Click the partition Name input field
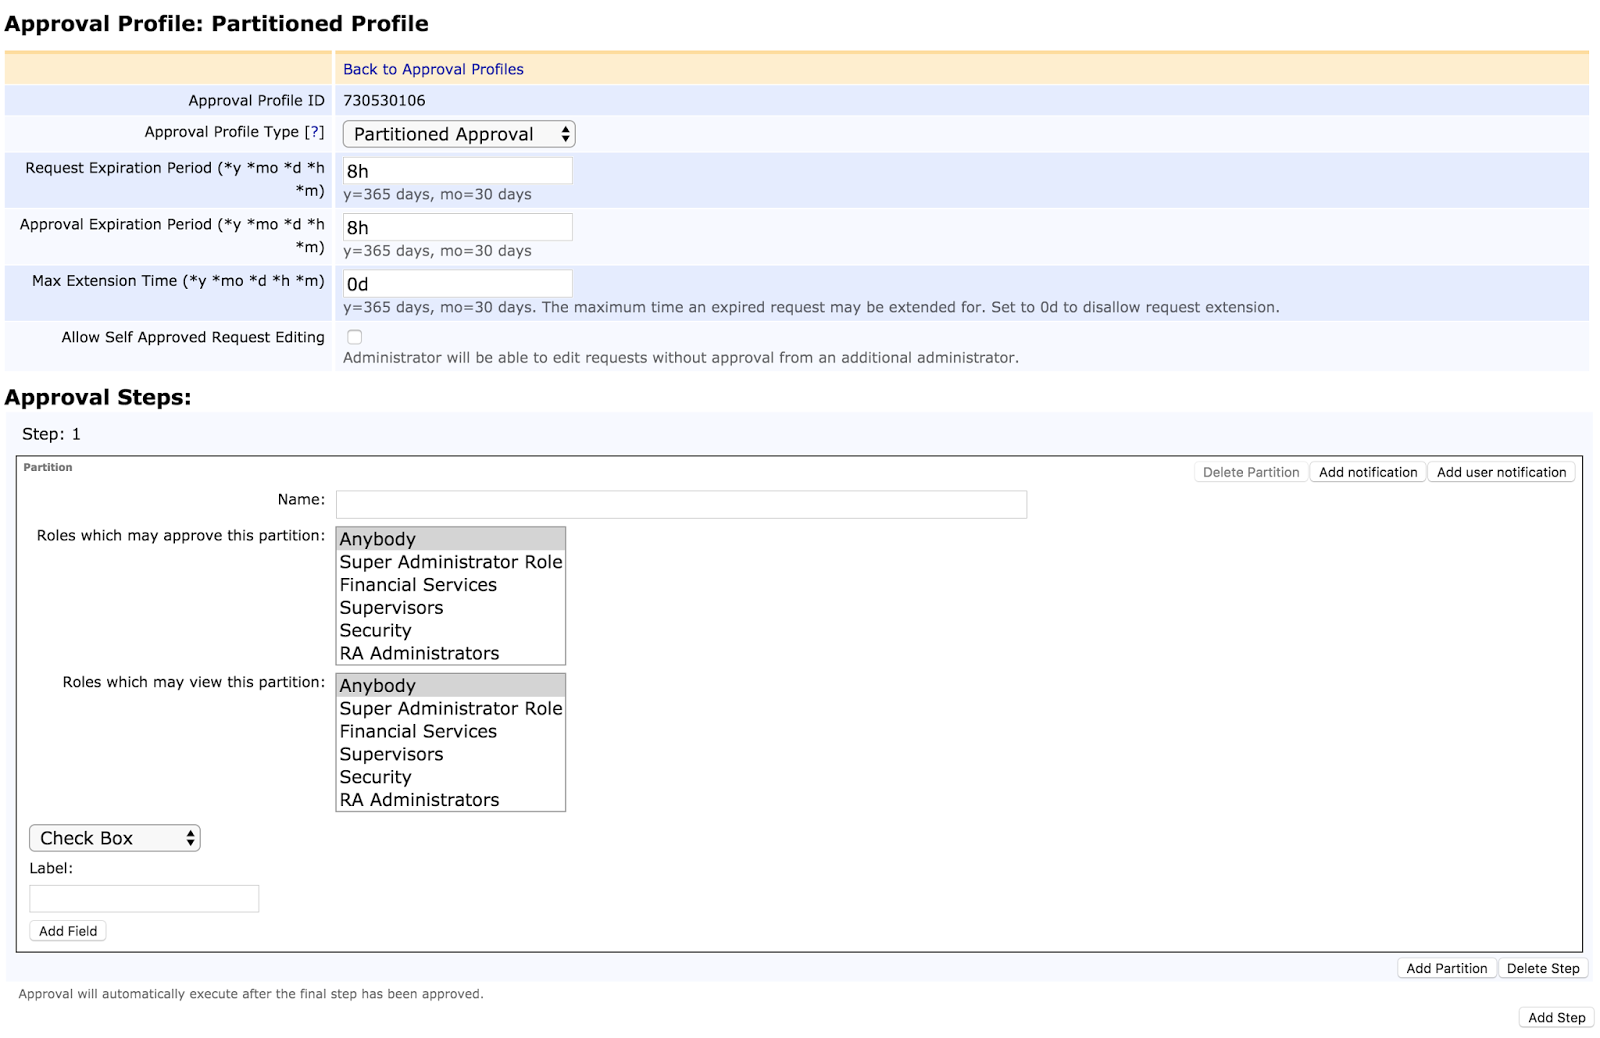The width and height of the screenshot is (1600, 1038). point(680,504)
